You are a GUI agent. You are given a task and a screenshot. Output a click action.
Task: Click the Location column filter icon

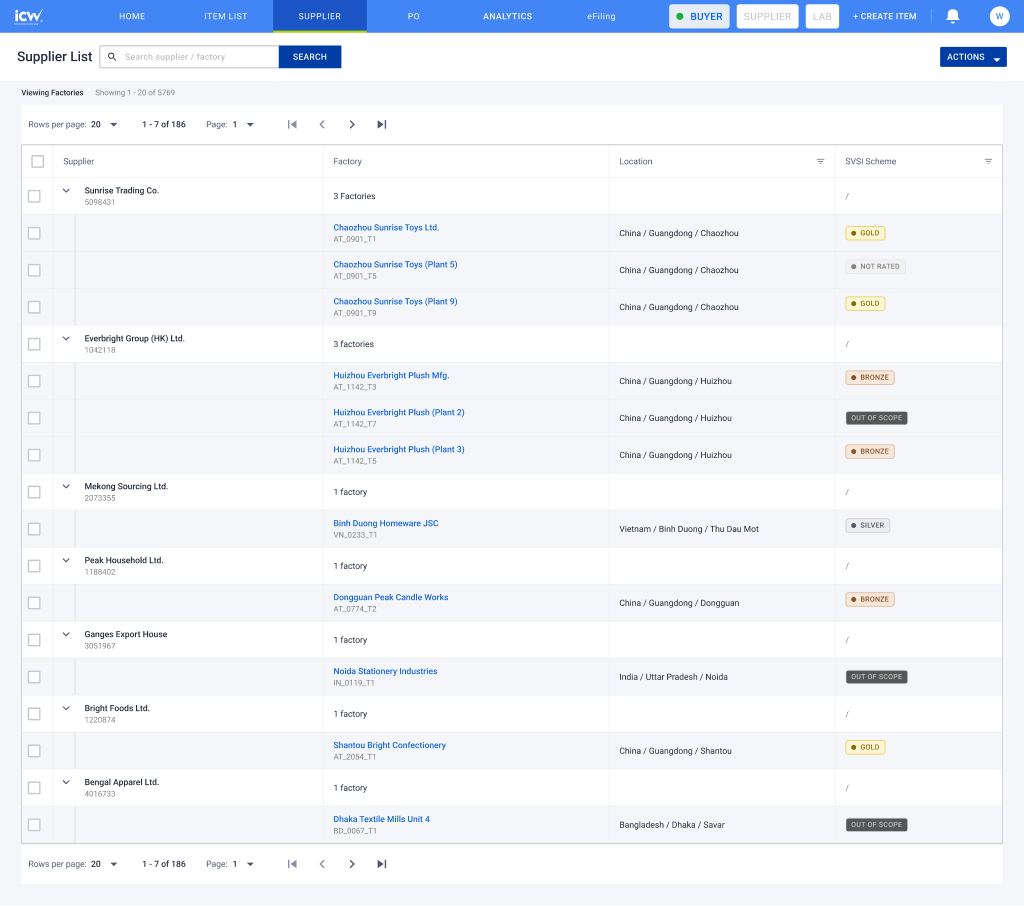point(820,161)
